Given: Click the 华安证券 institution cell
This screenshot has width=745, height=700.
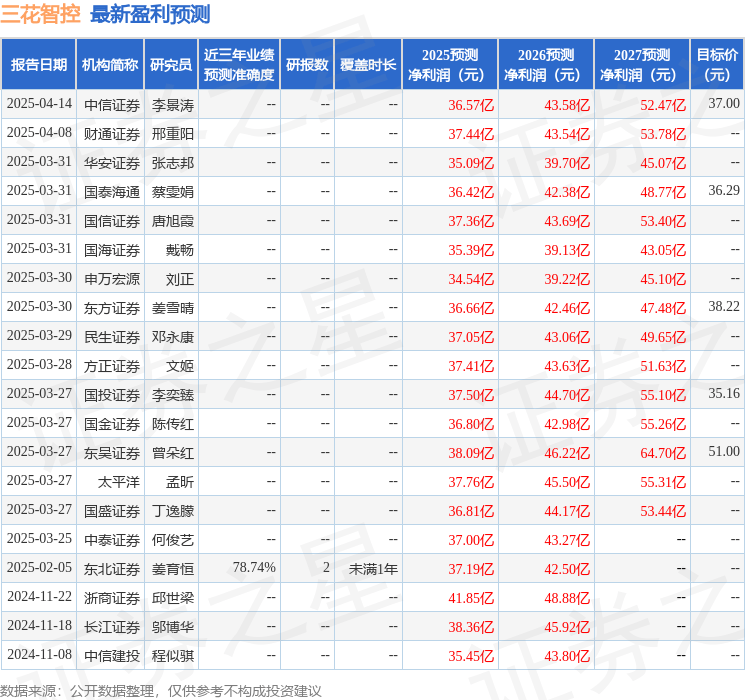Looking at the screenshot, I should 112,163.
